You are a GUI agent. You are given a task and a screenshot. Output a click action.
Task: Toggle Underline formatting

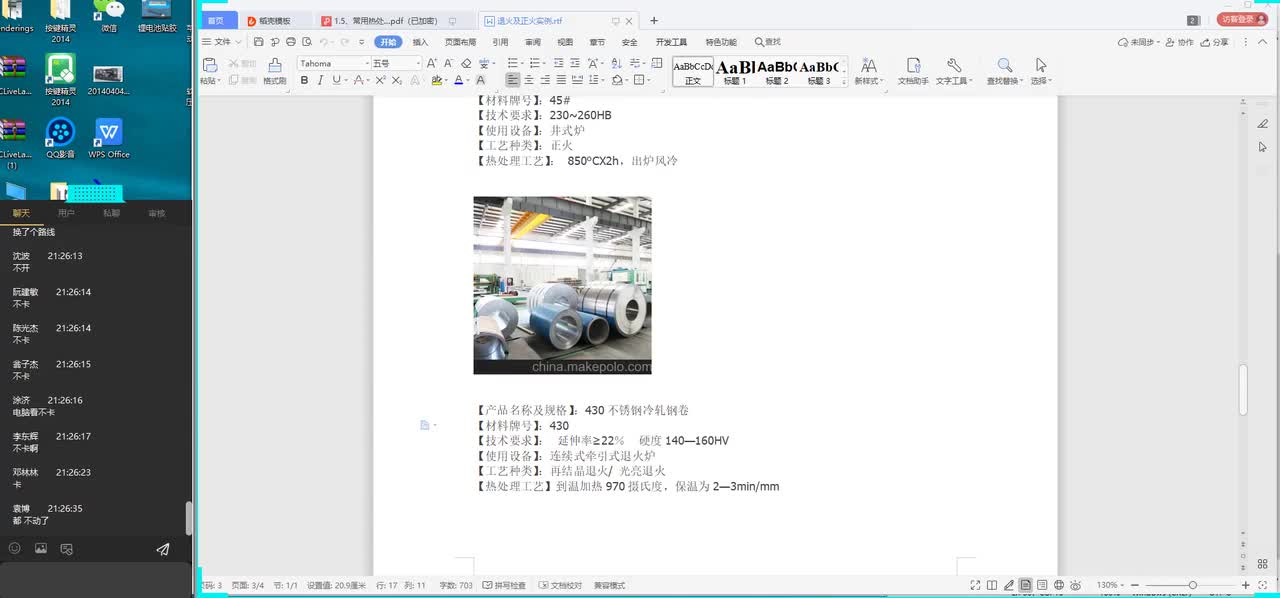point(337,80)
